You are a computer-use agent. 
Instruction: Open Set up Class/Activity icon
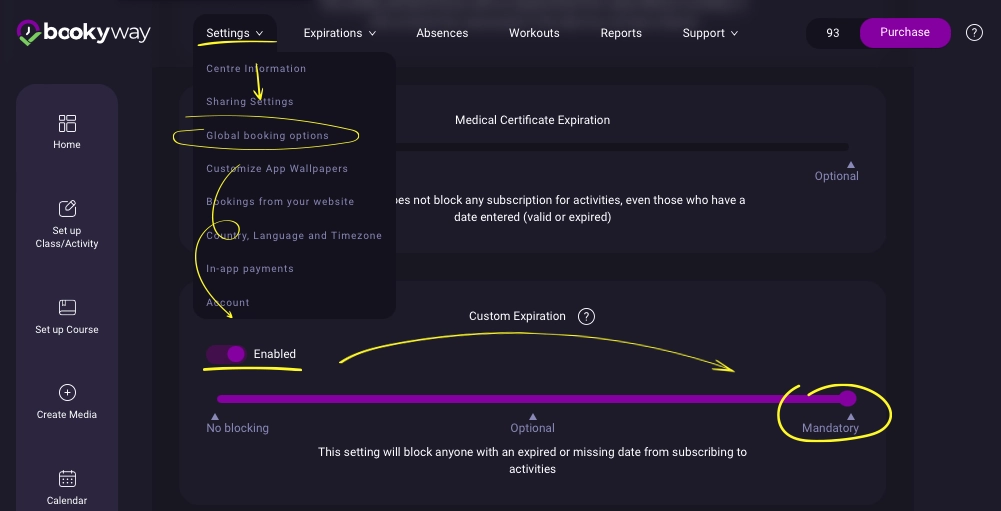pos(67,209)
